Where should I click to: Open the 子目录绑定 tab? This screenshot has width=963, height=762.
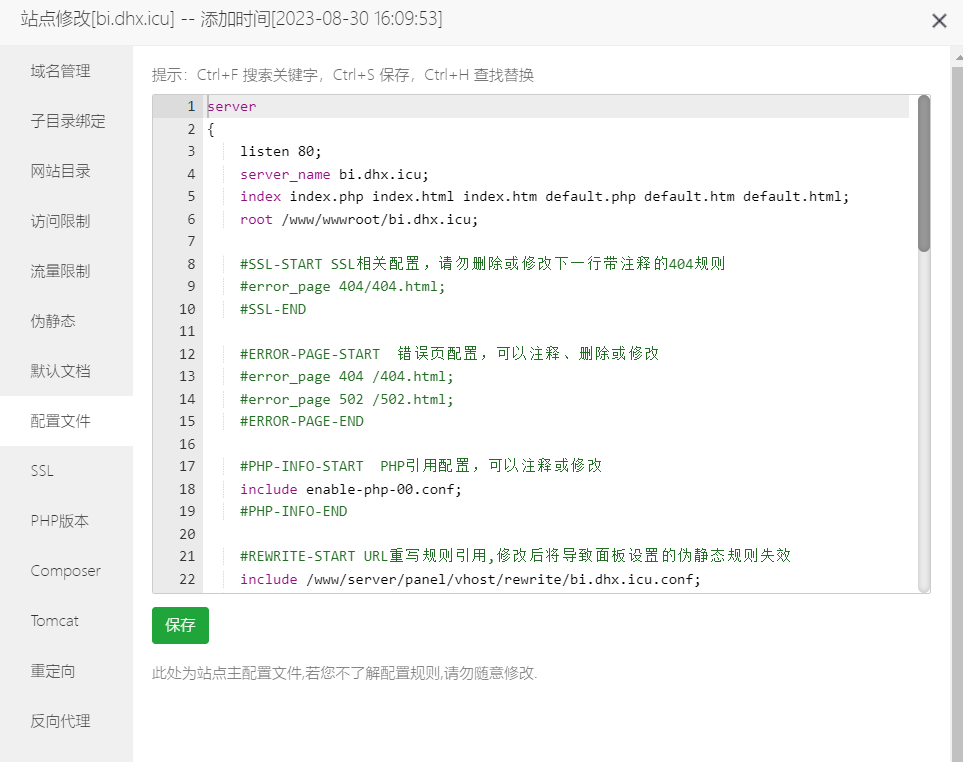point(66,121)
